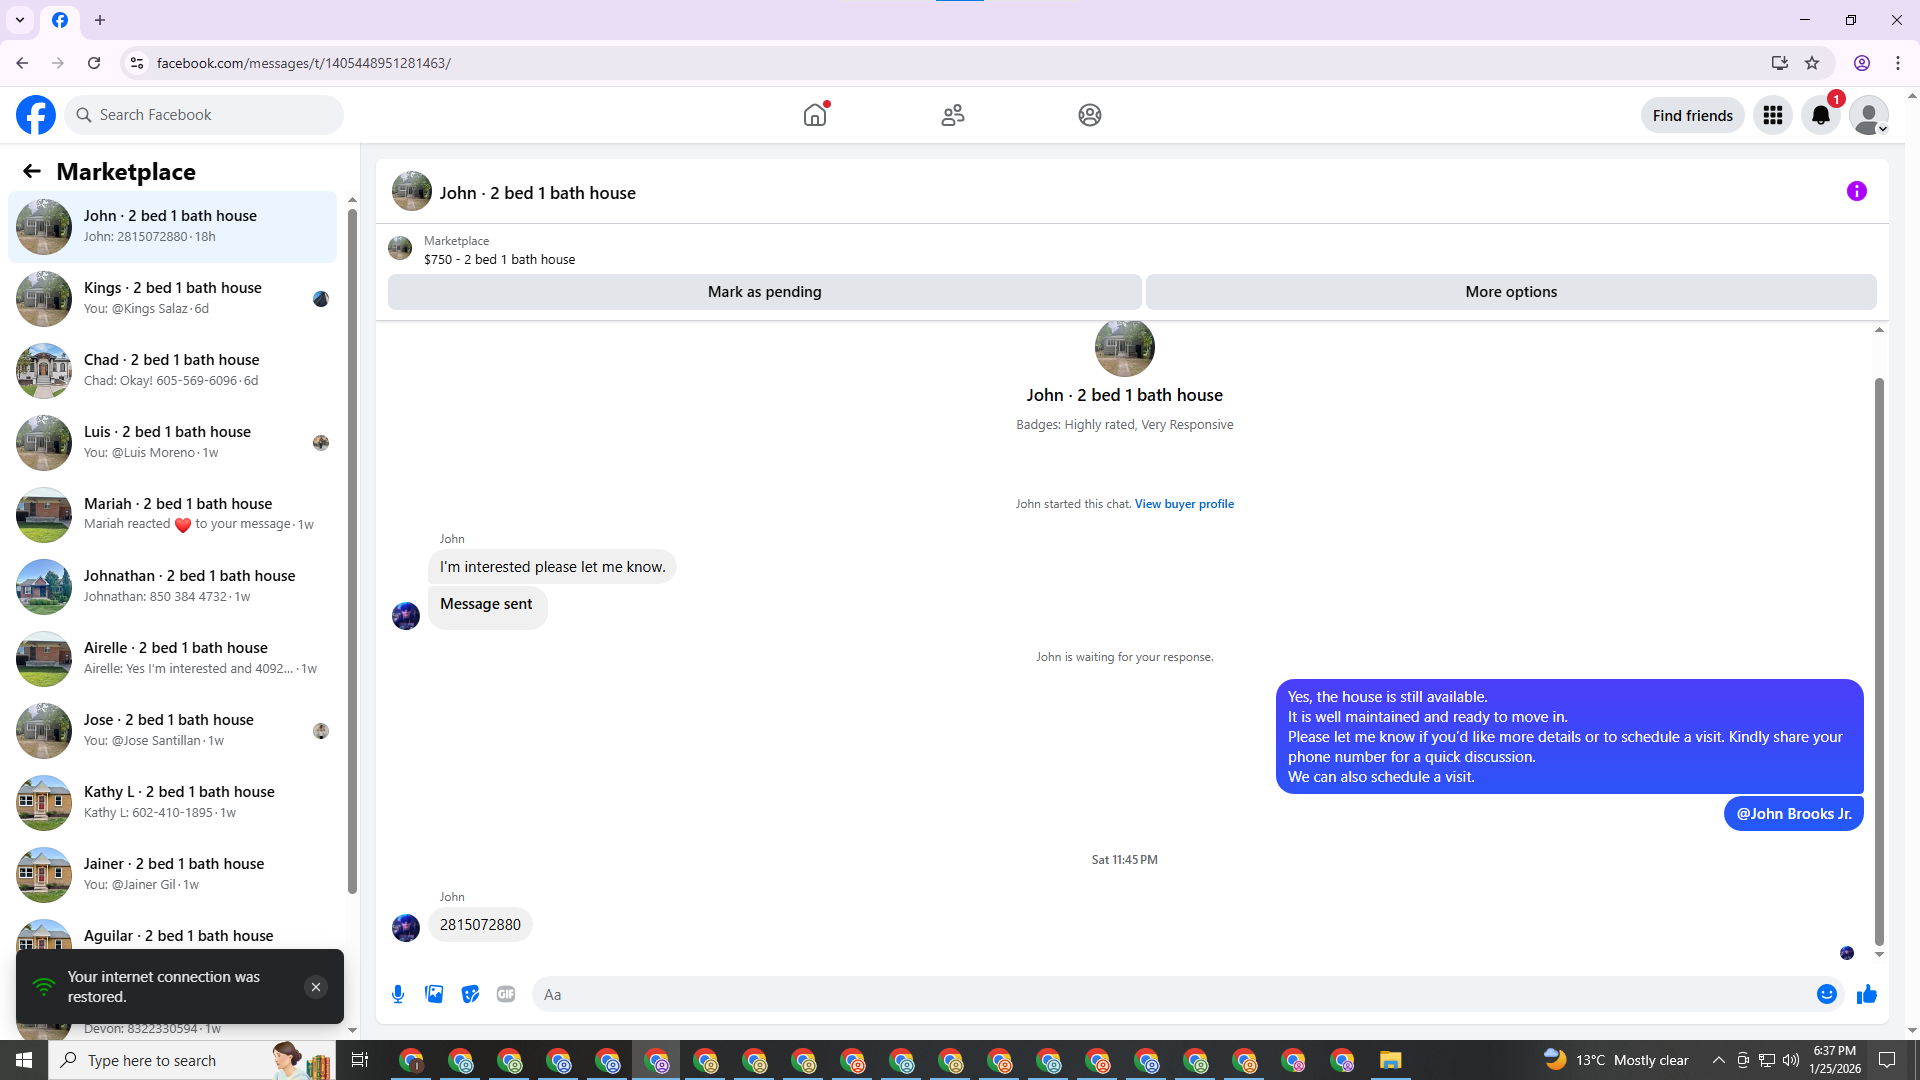
Task: Click the conversation list scrollbar
Action: (352, 550)
